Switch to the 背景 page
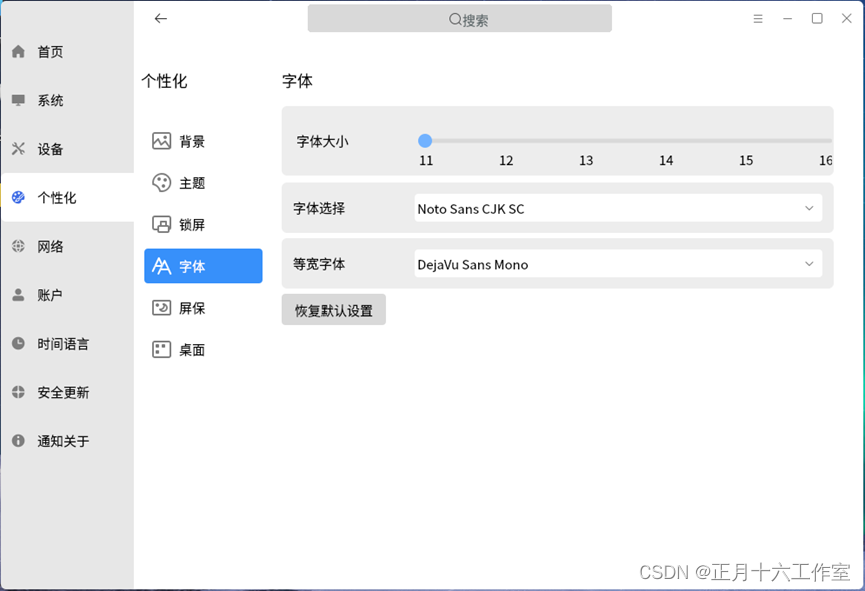The height and width of the screenshot is (591, 865). pos(203,141)
